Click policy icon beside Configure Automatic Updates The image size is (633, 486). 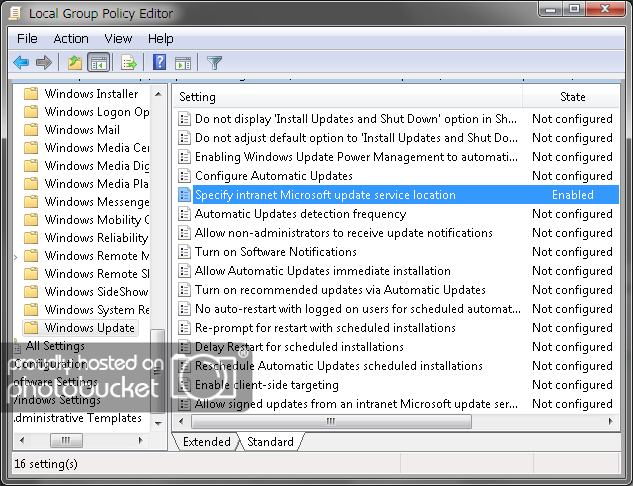[184, 176]
